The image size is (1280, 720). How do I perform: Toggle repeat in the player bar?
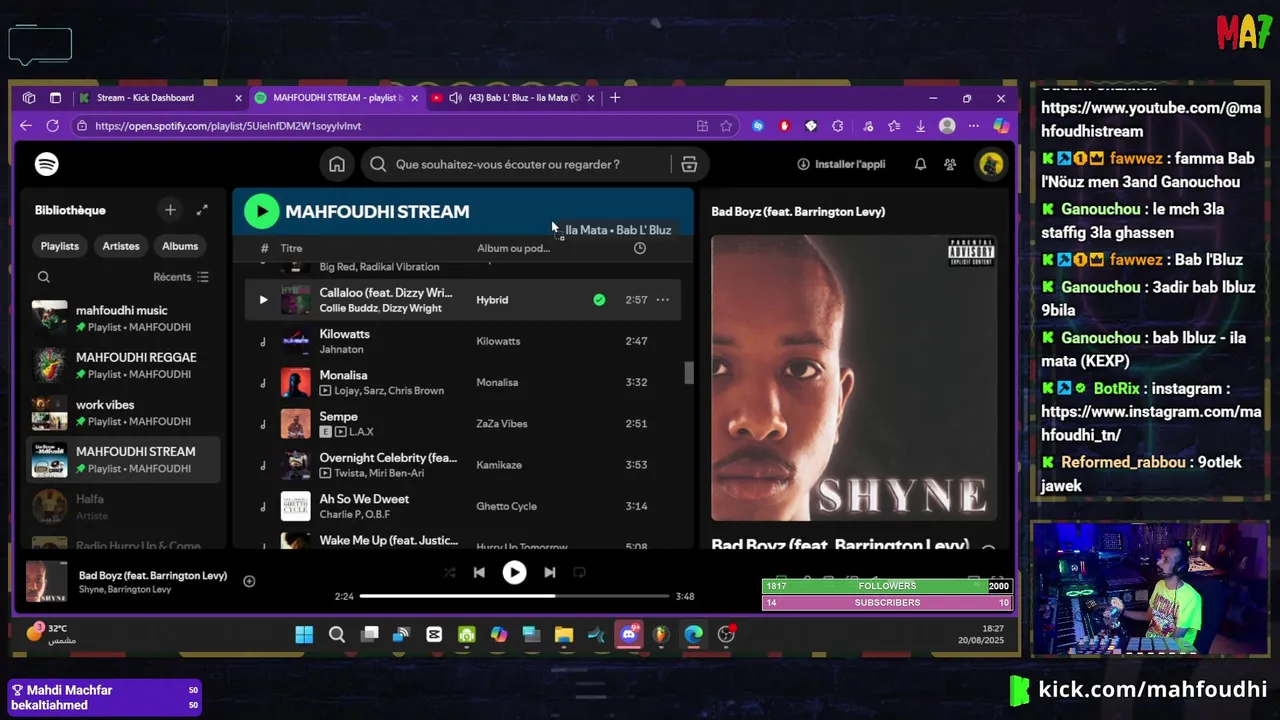tap(579, 572)
